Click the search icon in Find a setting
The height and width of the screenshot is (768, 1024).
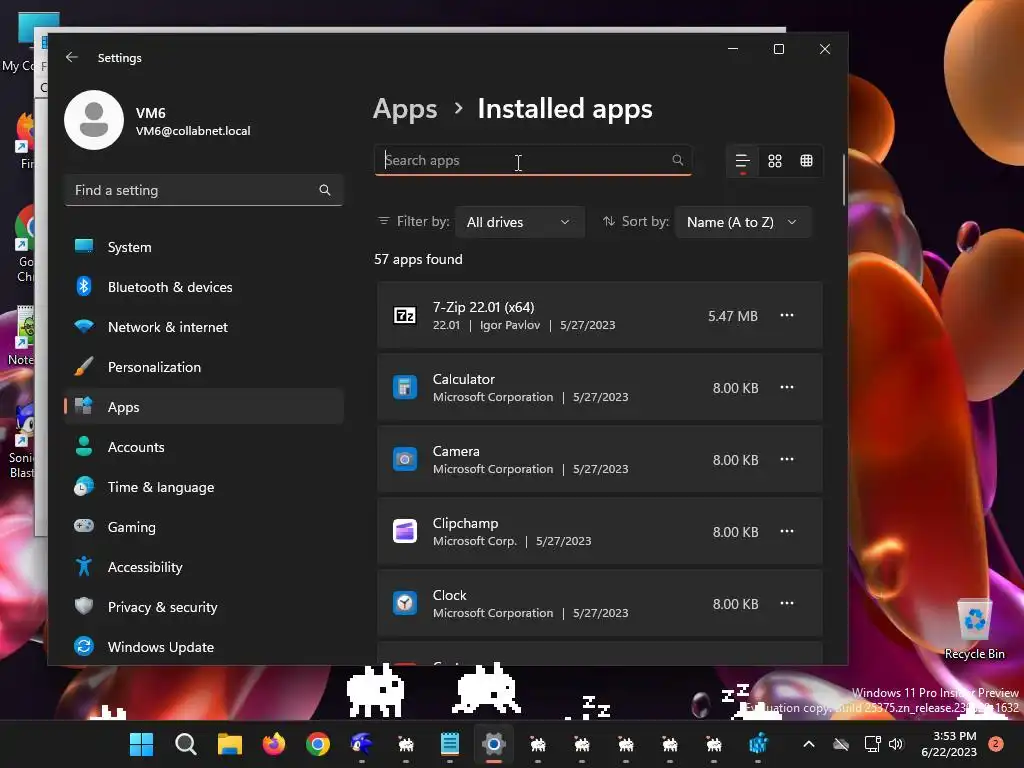325,190
